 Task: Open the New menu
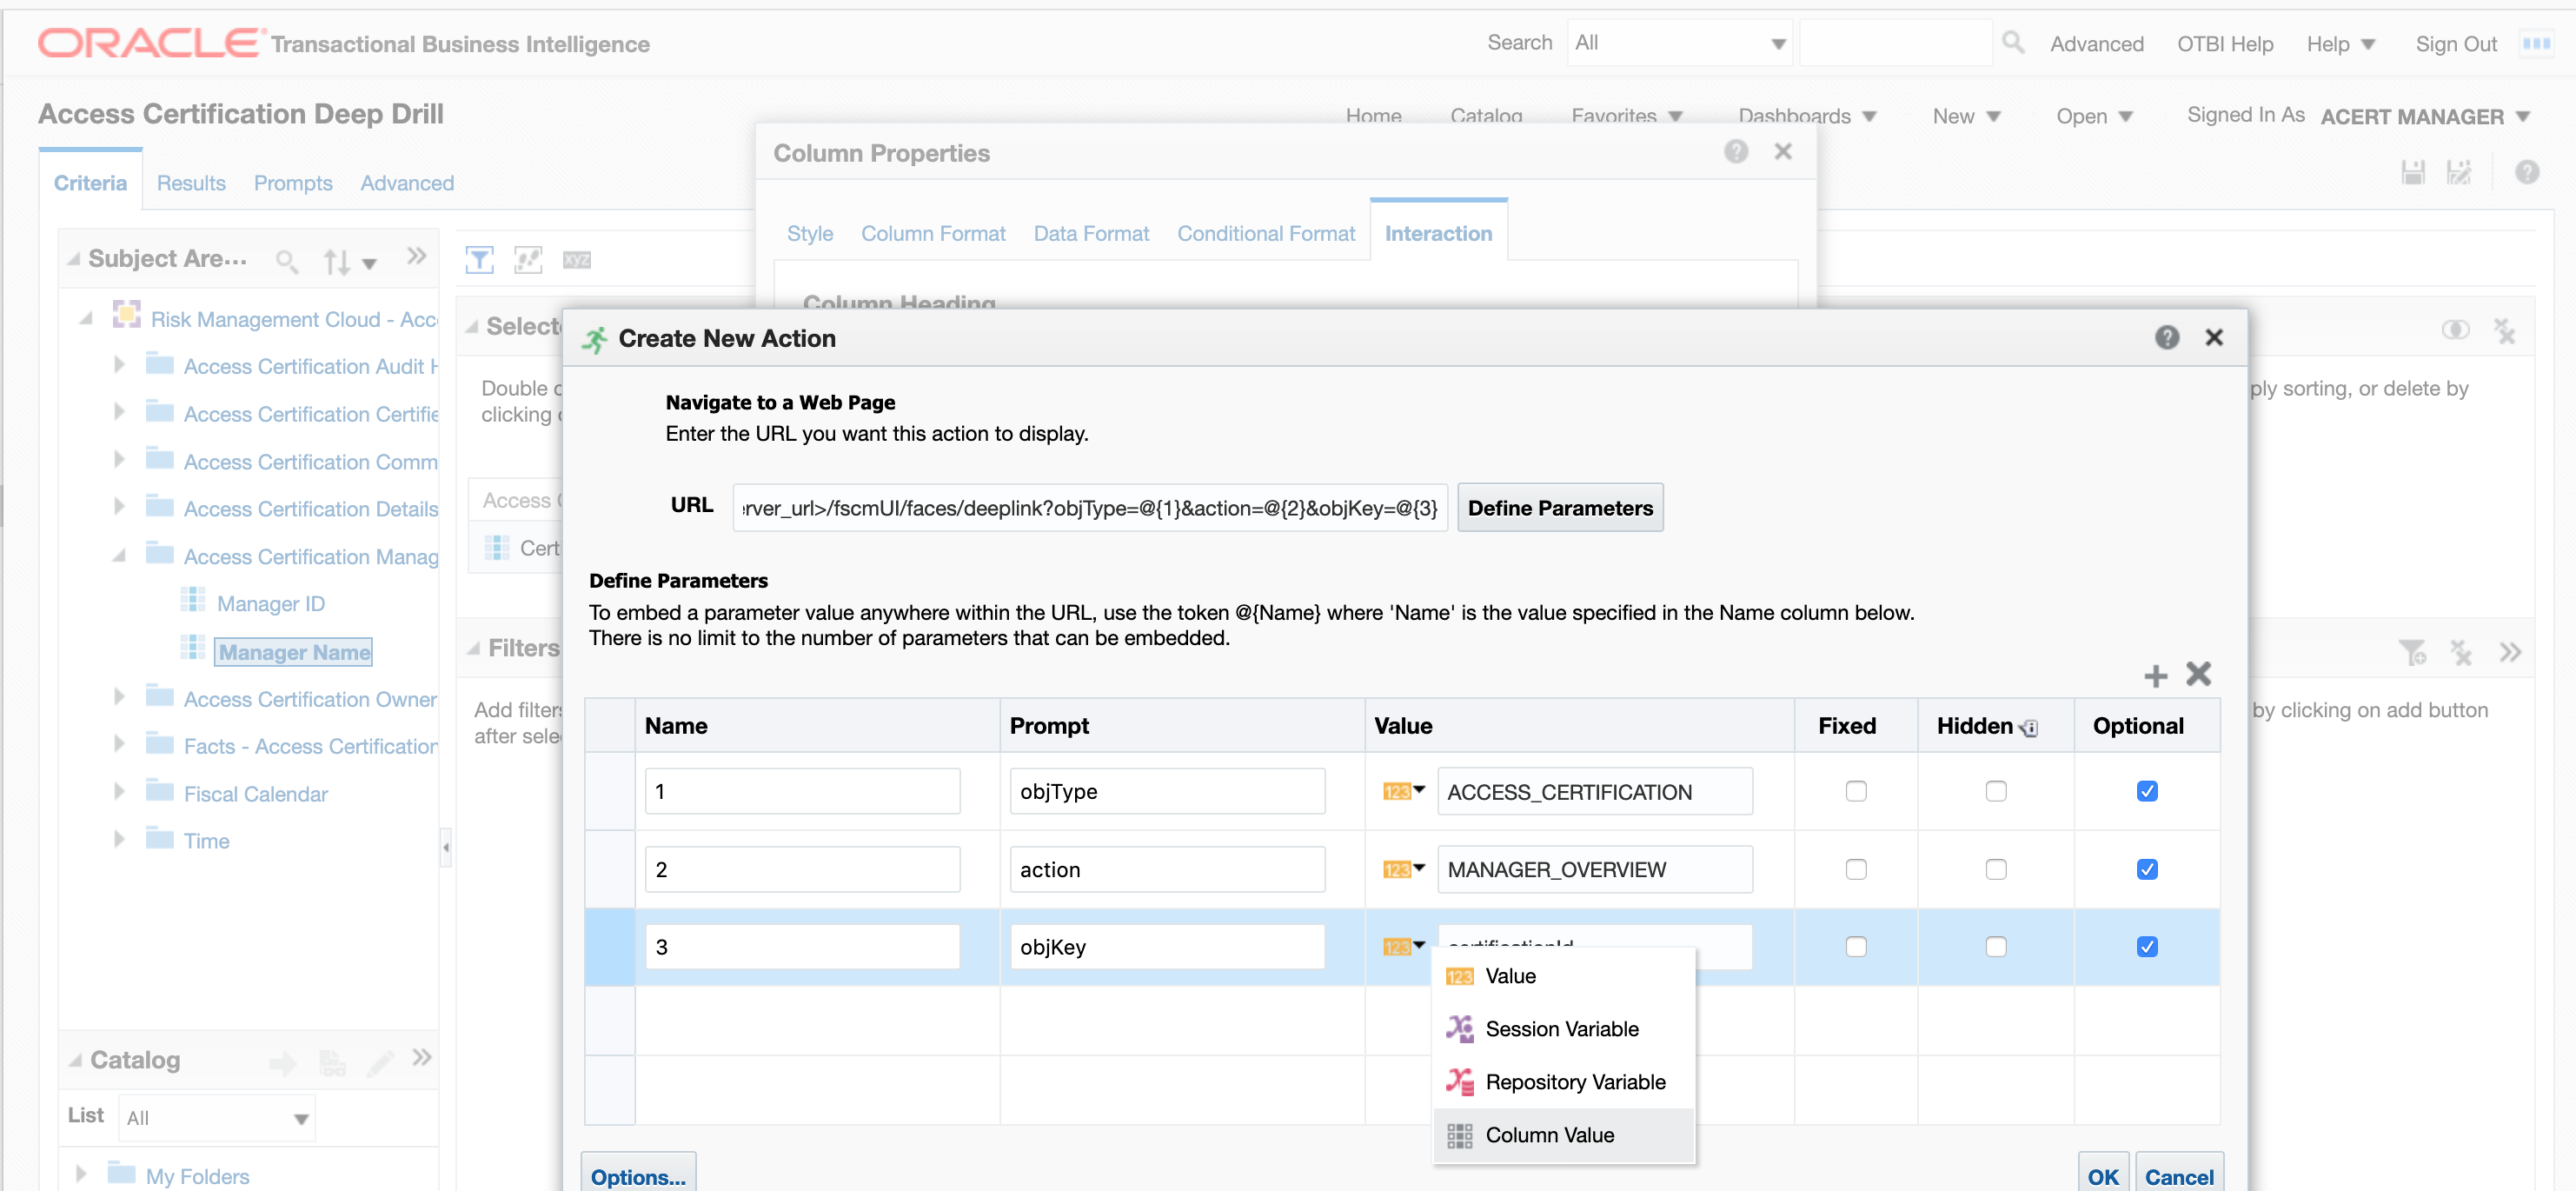[1965, 116]
